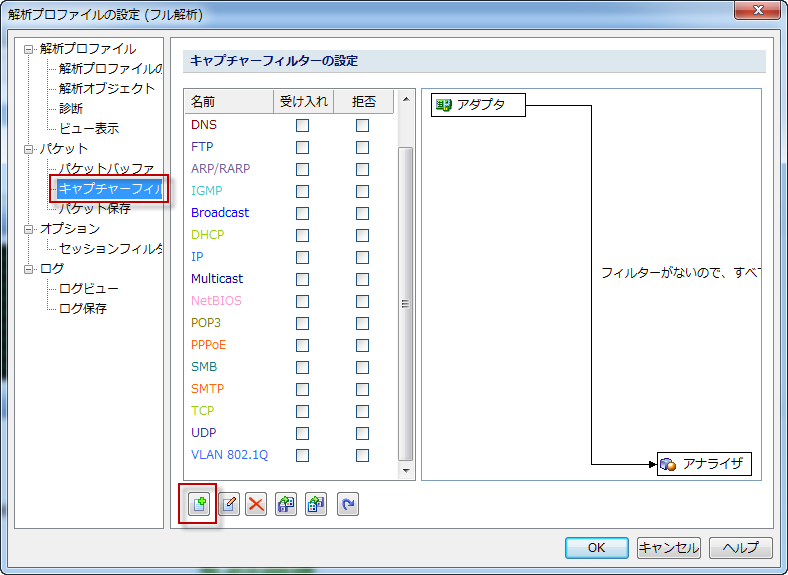Viewport: 788px width, 575px height.
Task: Check the 拒否 checkbox for TCP
Action: 362,411
